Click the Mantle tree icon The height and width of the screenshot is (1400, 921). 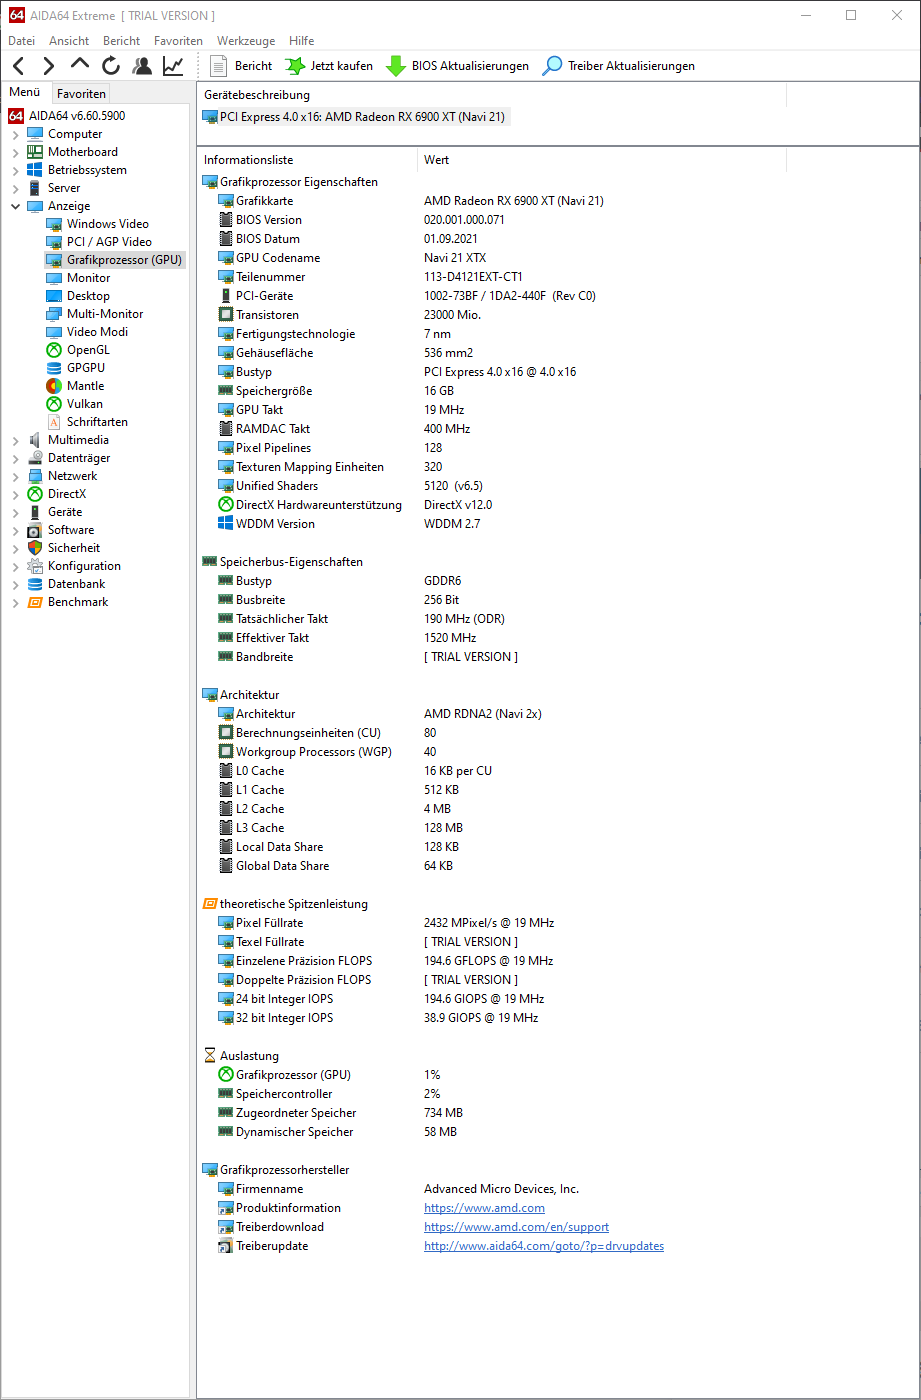(54, 386)
